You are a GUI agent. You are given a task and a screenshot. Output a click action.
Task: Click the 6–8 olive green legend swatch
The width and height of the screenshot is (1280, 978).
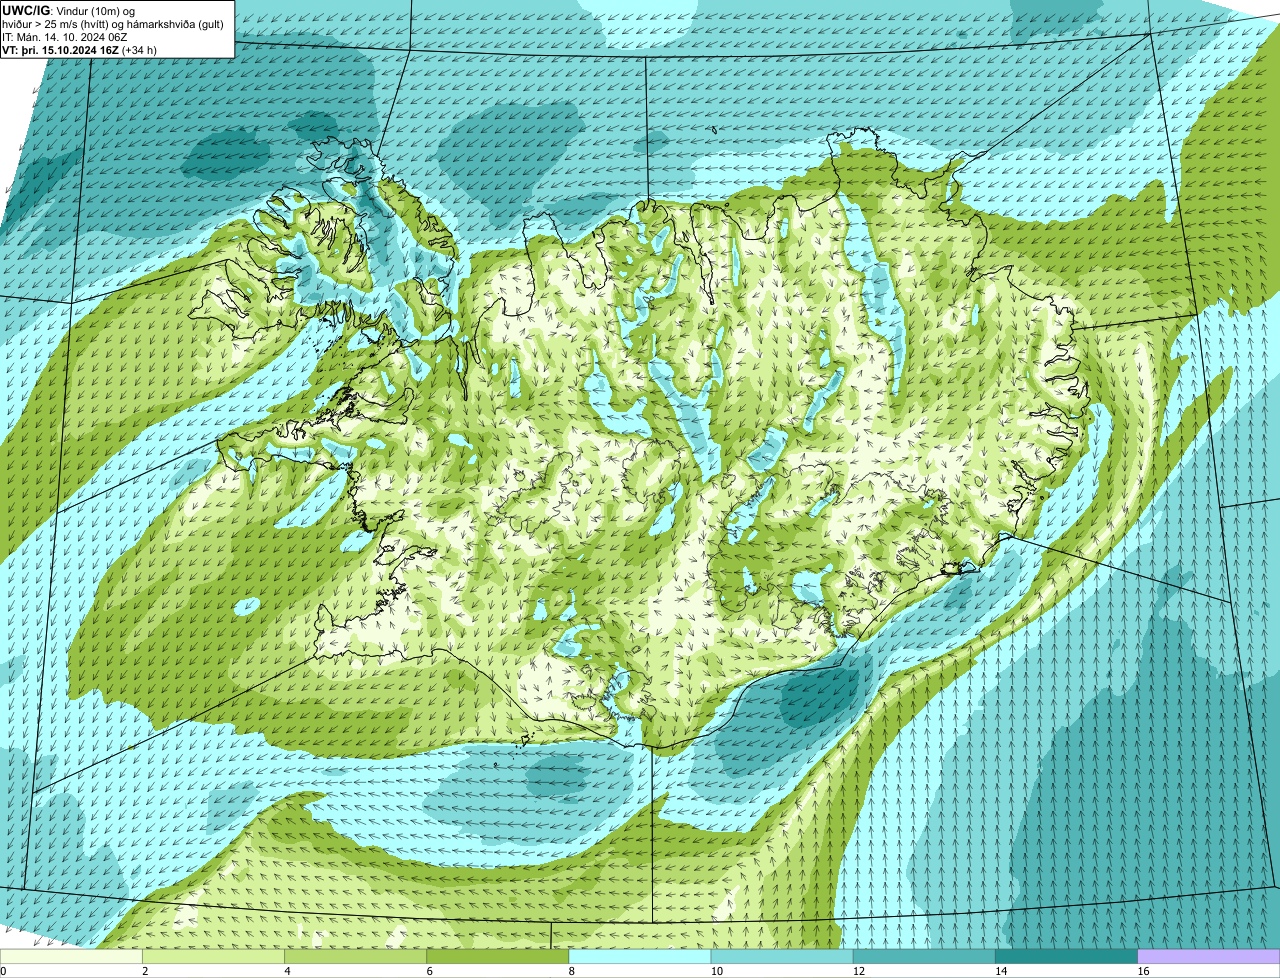(x=498, y=956)
